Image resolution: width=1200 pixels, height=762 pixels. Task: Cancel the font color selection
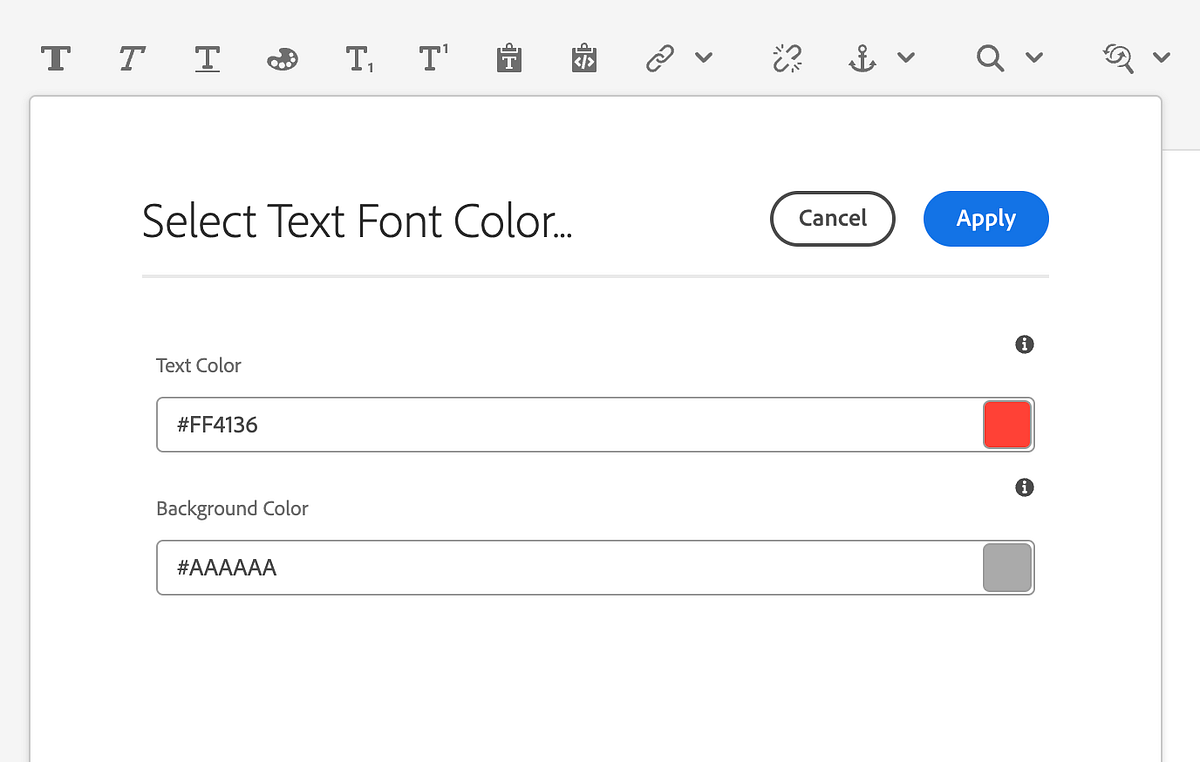click(832, 218)
